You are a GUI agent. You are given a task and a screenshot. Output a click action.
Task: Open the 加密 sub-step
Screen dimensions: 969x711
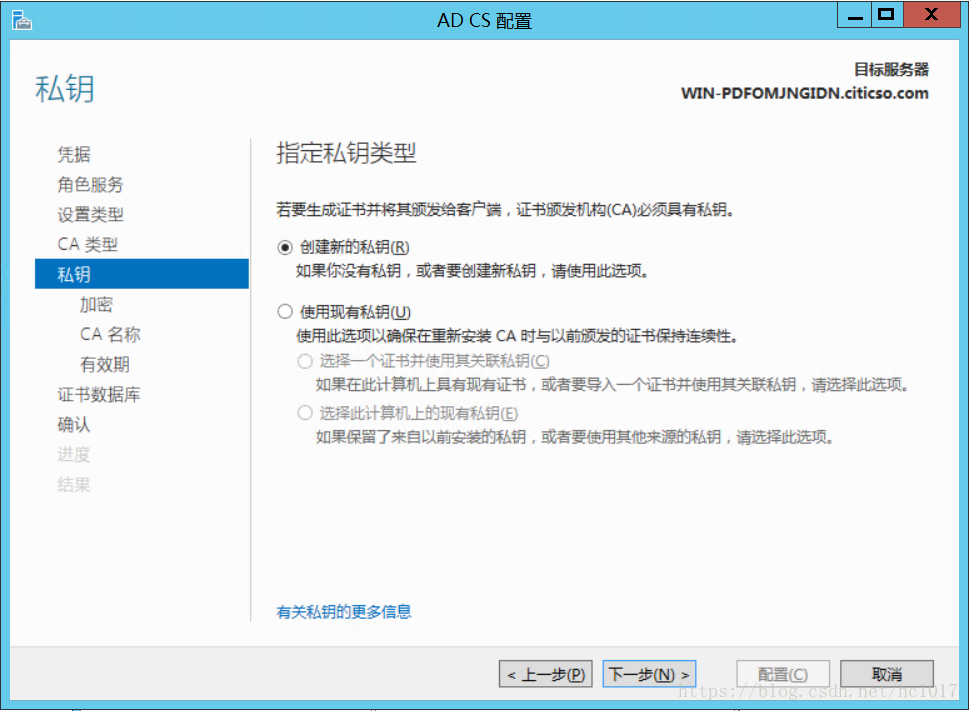pyautogui.click(x=96, y=305)
